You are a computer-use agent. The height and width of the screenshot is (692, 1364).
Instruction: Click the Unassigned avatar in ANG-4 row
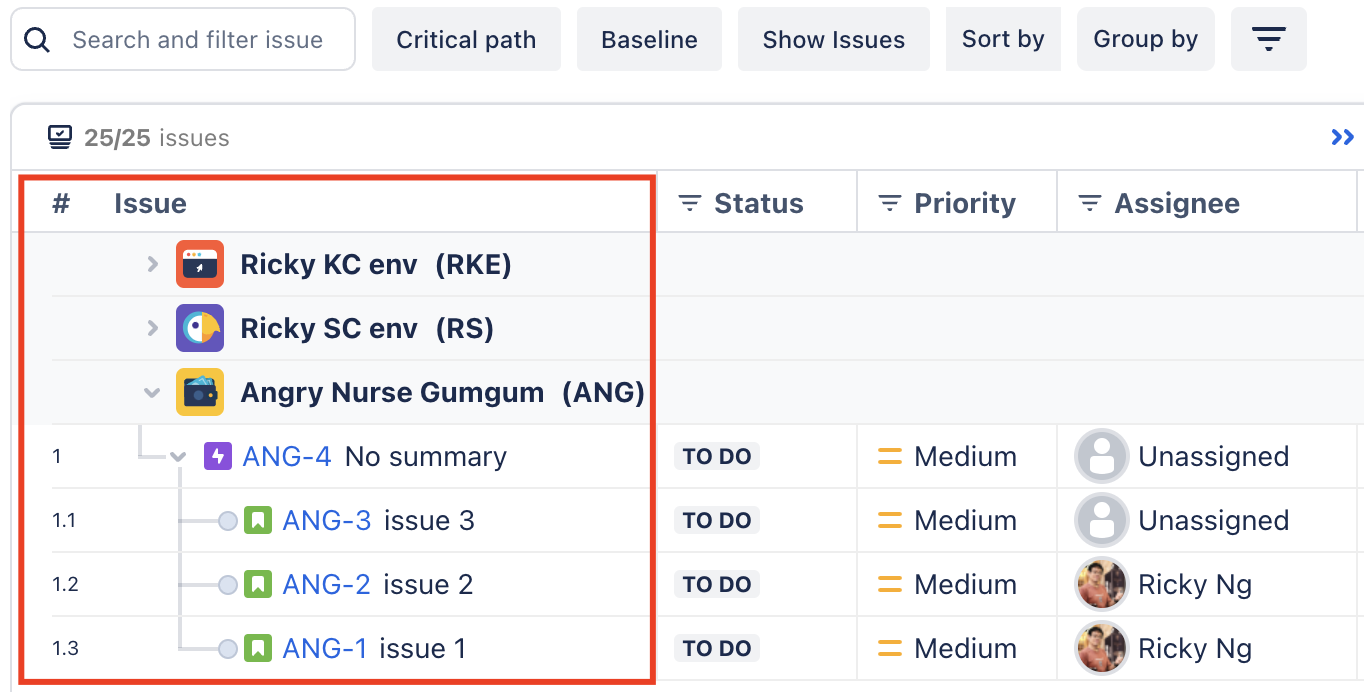coord(1101,457)
